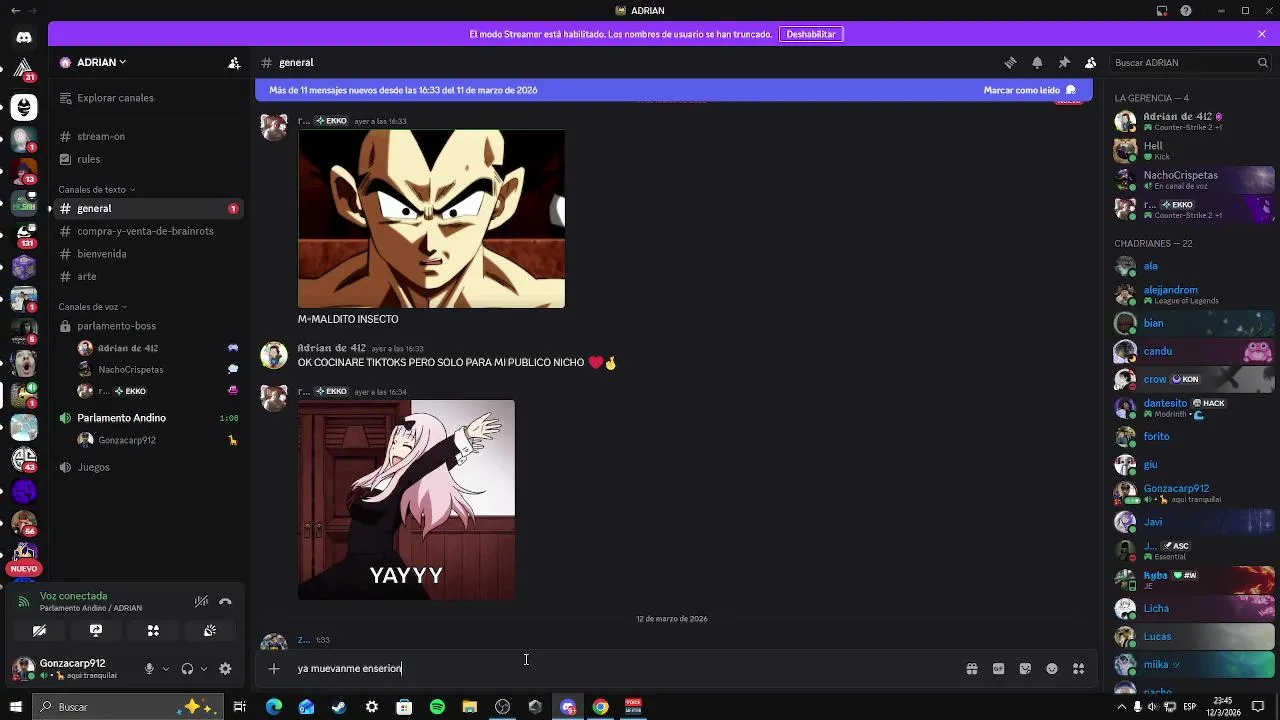This screenshot has width=1280, height=720.
Task: Open Microsoft Edge from the taskbar
Action: pyautogui.click(x=274, y=707)
